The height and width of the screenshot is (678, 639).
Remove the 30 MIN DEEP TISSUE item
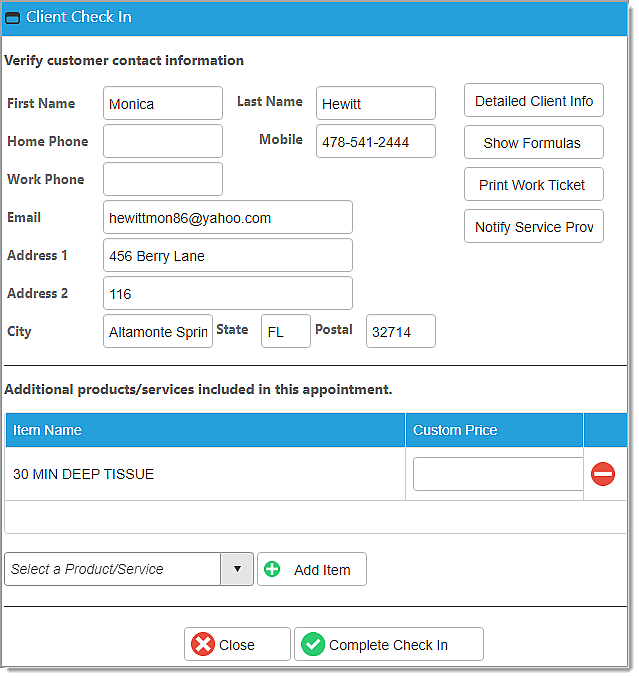pos(603,474)
